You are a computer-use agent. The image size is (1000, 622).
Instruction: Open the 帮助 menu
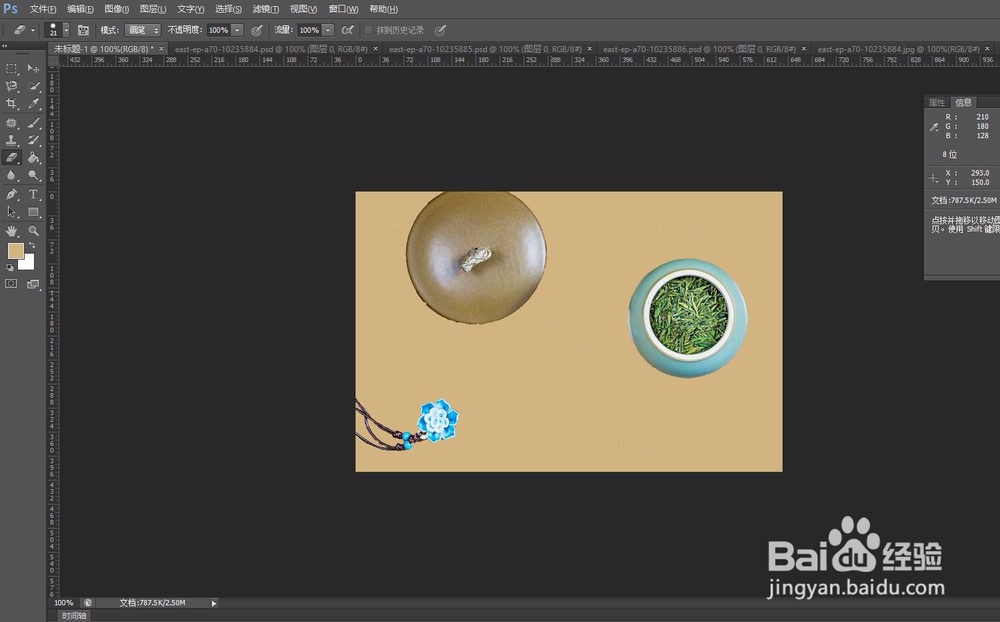(383, 9)
